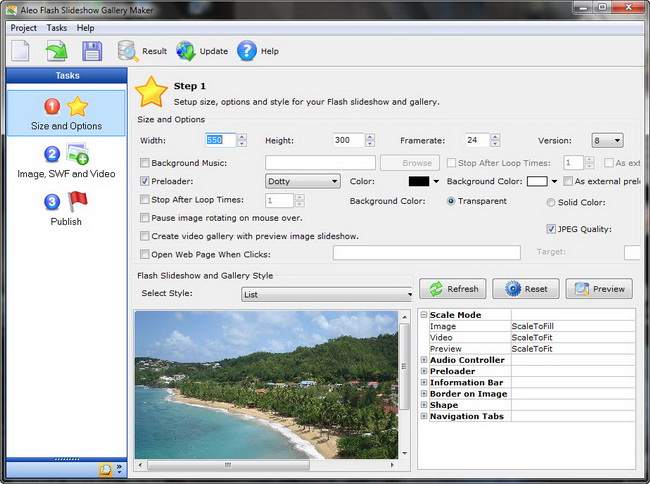Open the Preloader type dropdown showing Dotty

pos(302,181)
